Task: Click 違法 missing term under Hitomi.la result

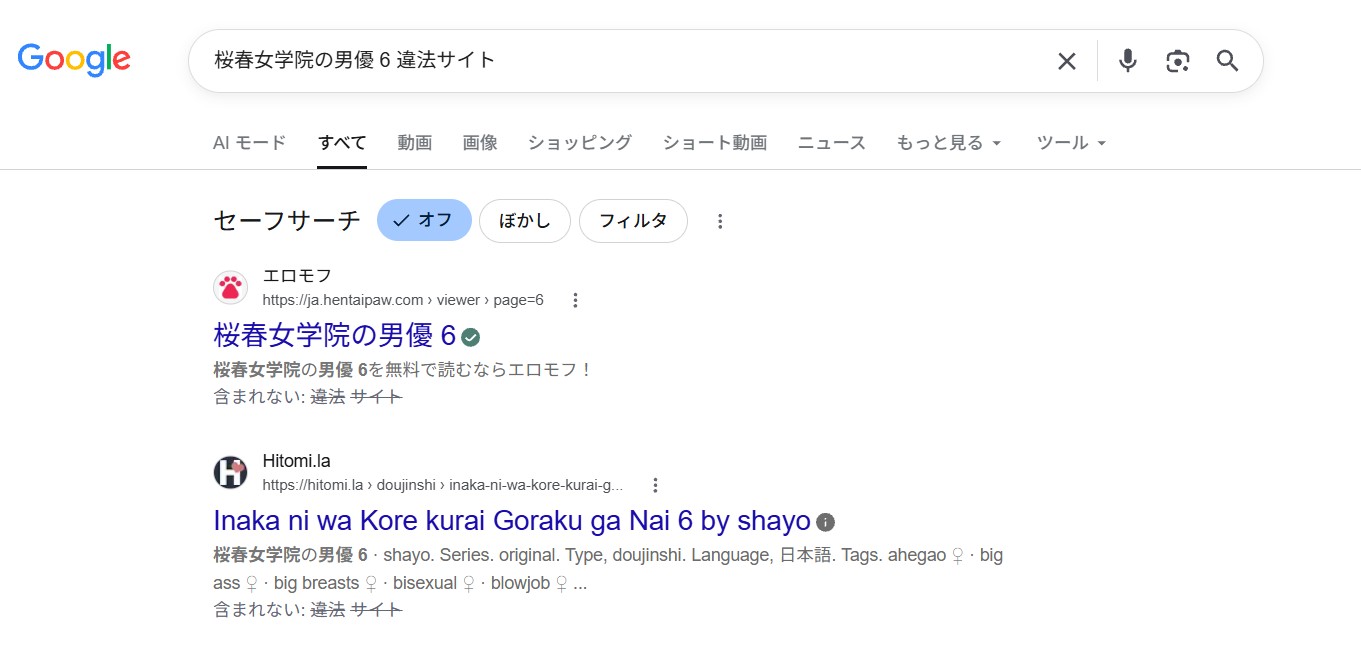Action: coord(328,608)
